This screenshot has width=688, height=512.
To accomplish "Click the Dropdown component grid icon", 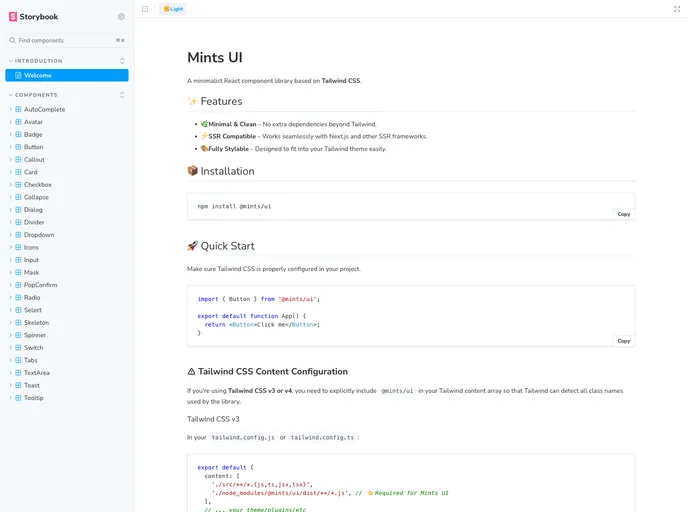I will point(18,235).
